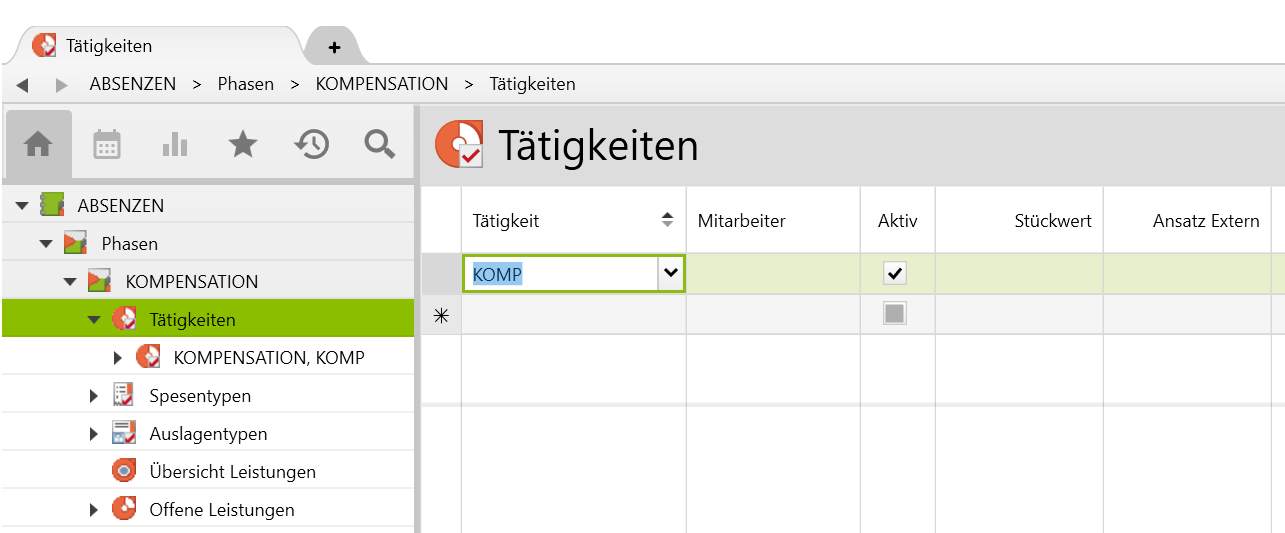Screen dimensions: 1285x533
Task: Click KOMPENSATION in the breadcrumb path
Action: tap(381, 84)
